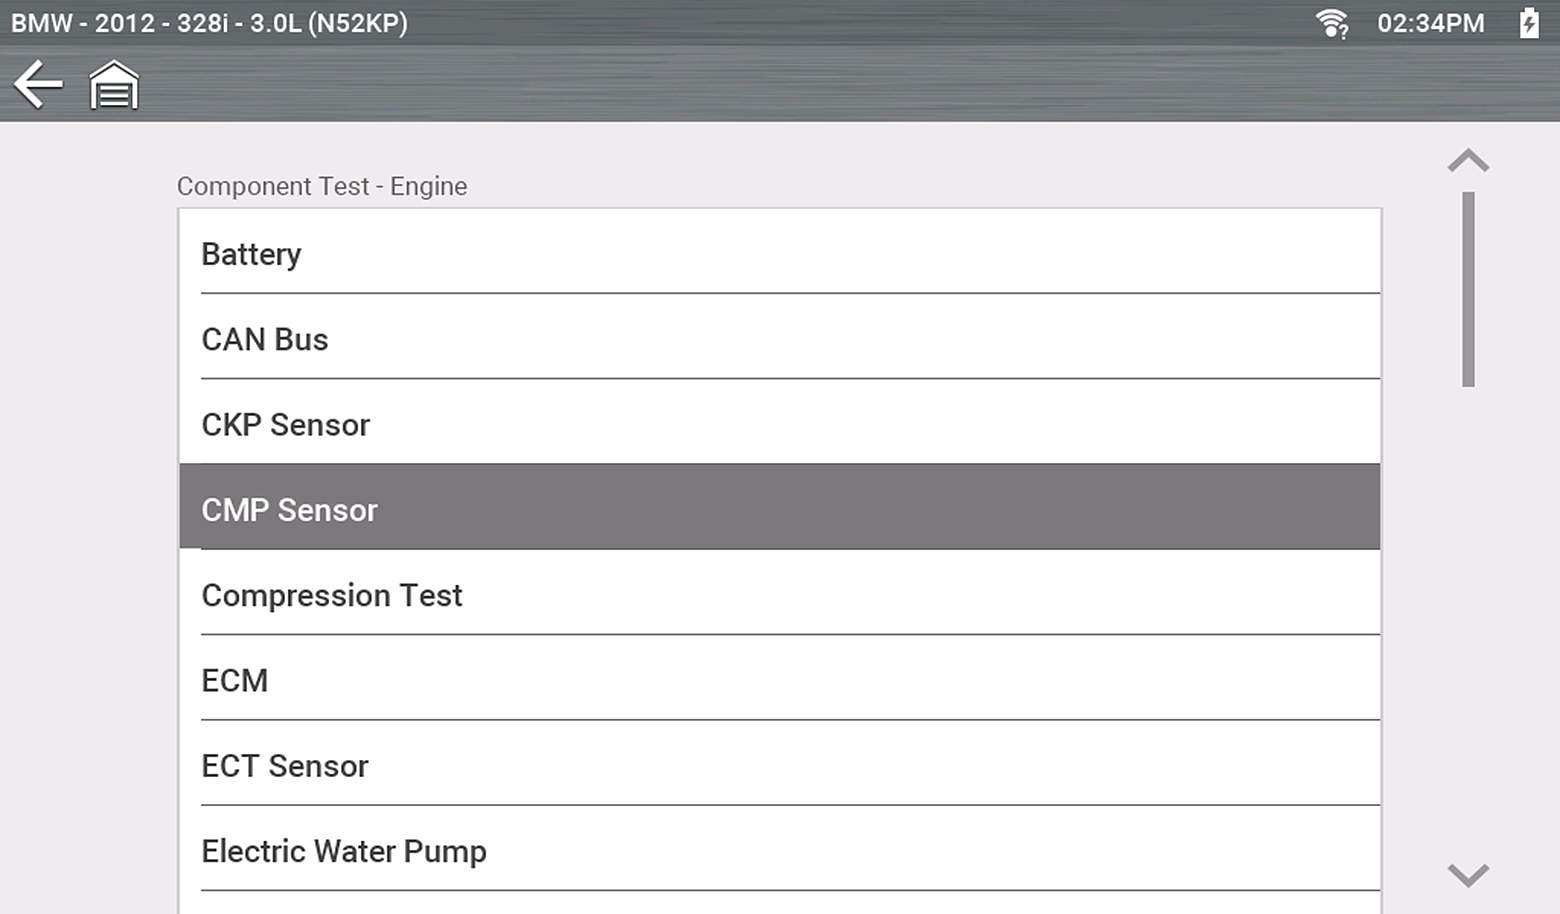Go back using the left arrow icon
Screen dimensions: 1560x914
pyautogui.click(x=38, y=84)
